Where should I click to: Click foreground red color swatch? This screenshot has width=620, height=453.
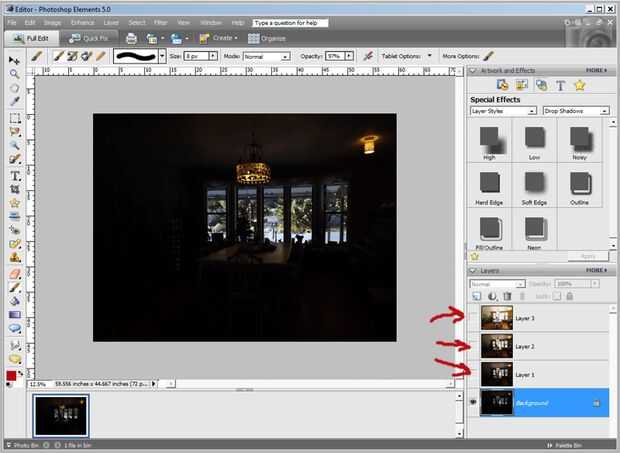[11, 376]
